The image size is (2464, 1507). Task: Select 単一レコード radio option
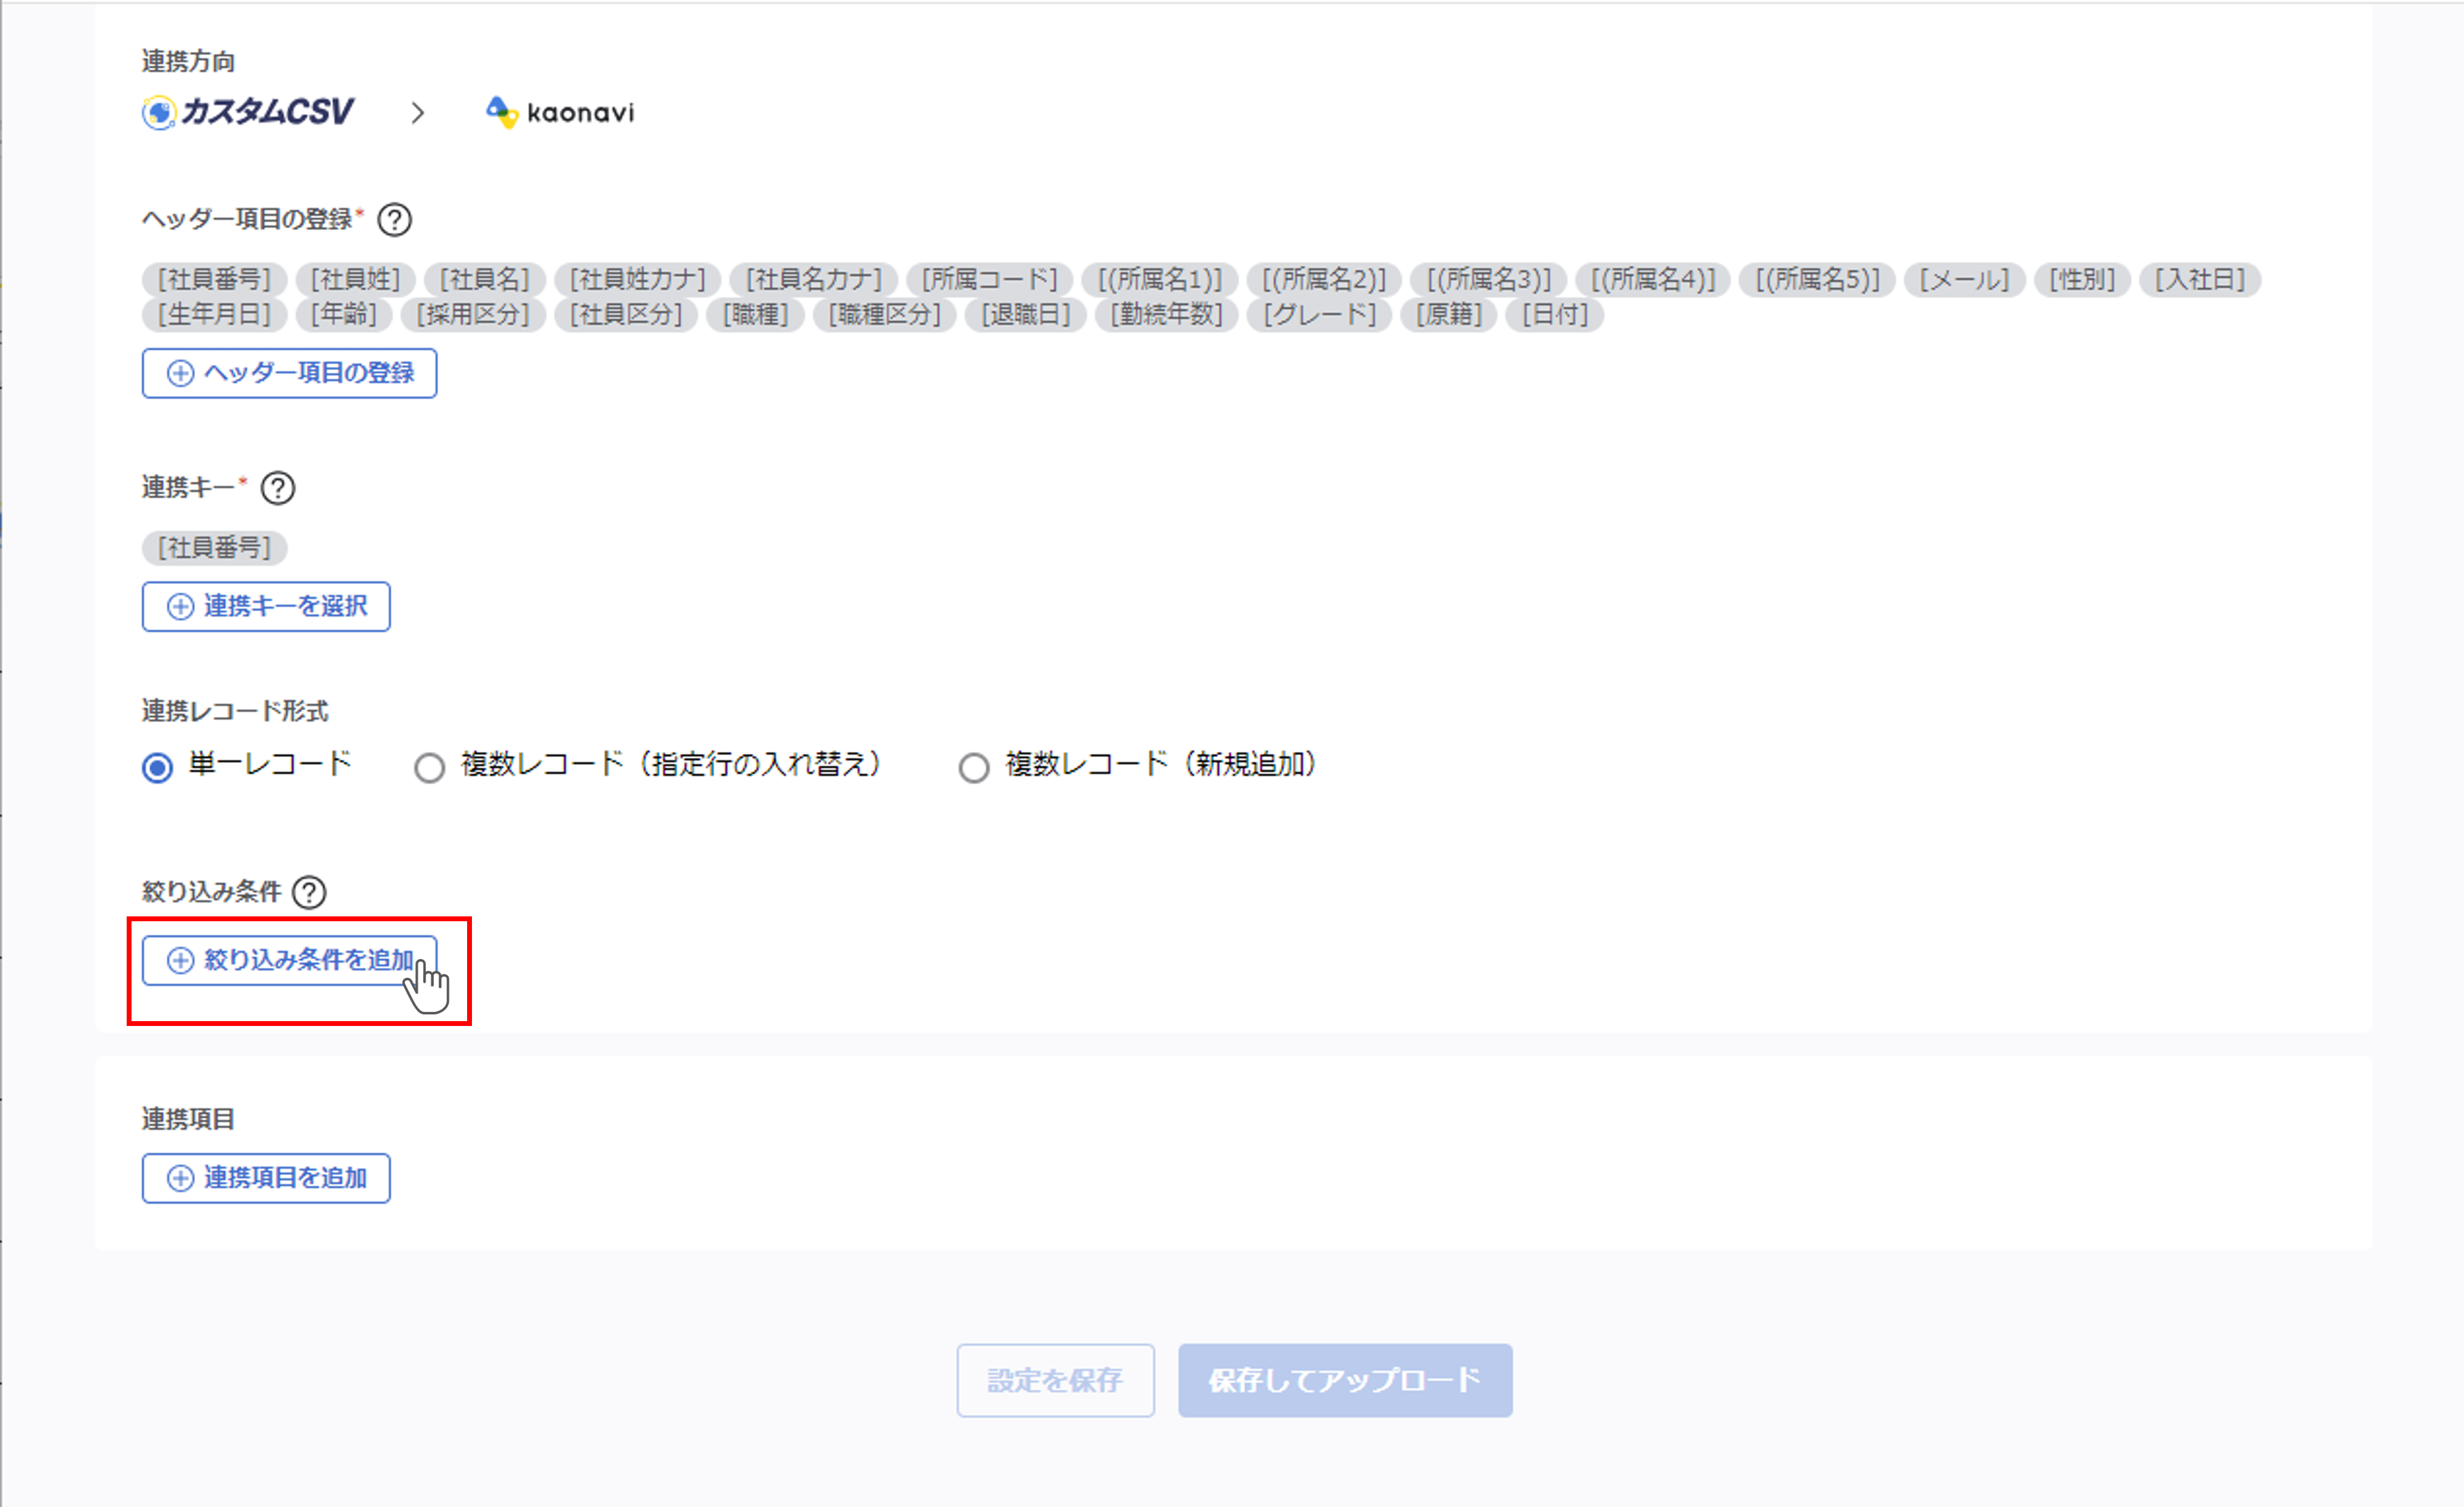point(158,768)
